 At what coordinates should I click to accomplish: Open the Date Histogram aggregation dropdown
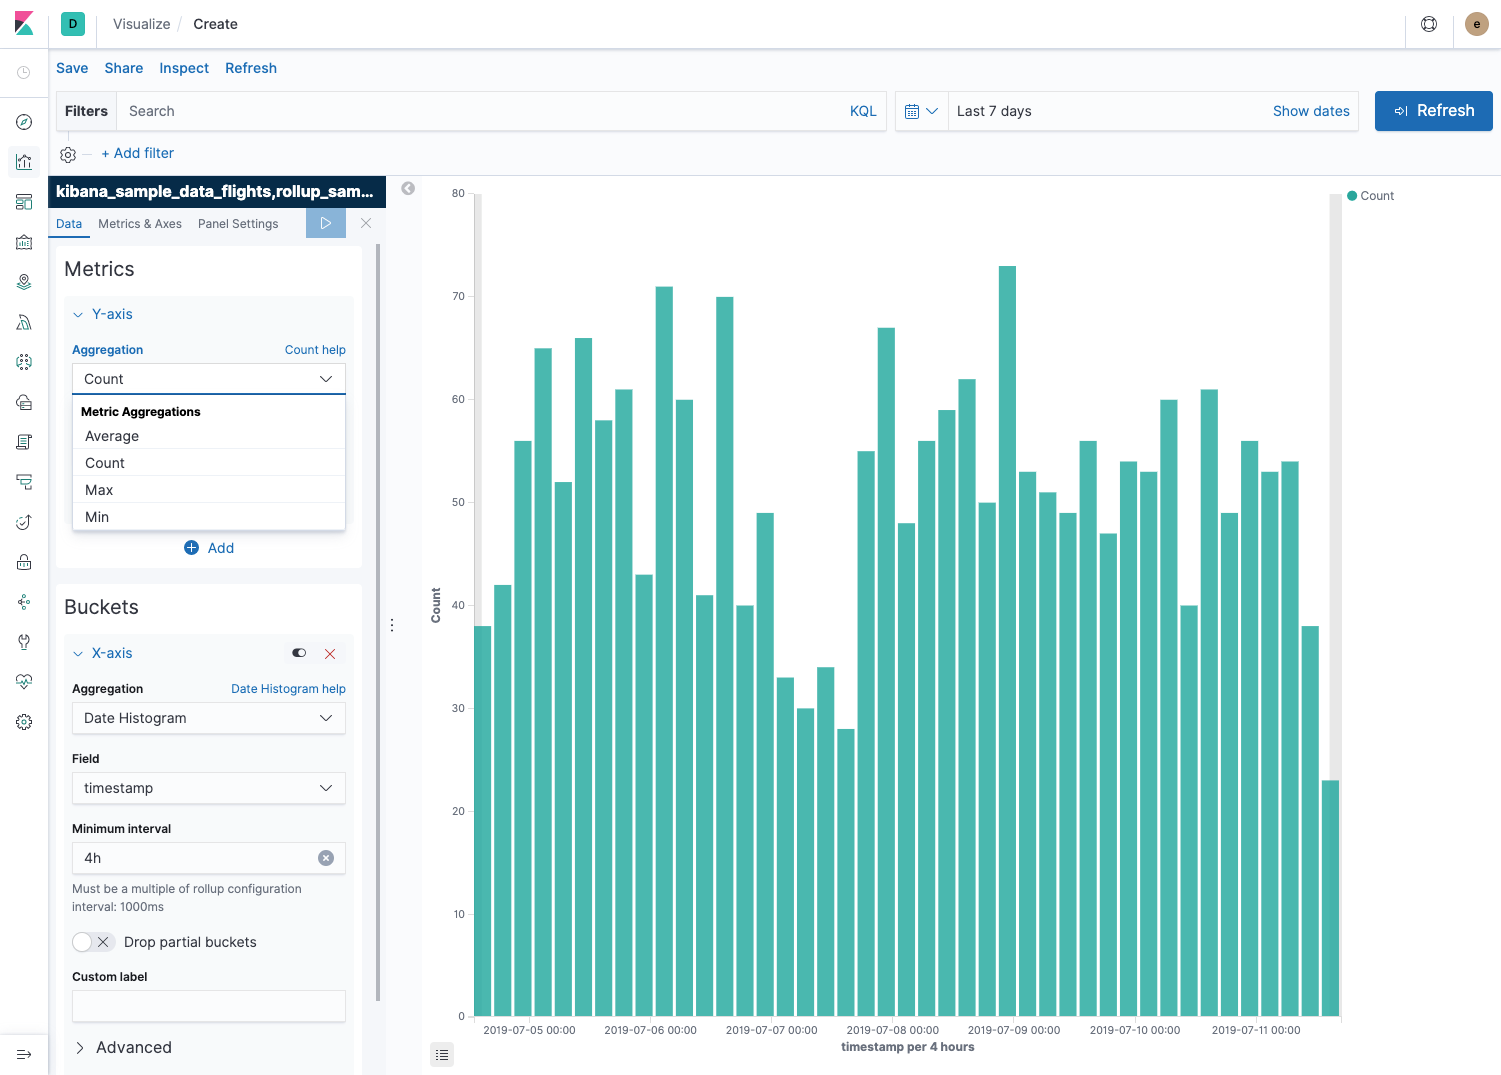(208, 718)
